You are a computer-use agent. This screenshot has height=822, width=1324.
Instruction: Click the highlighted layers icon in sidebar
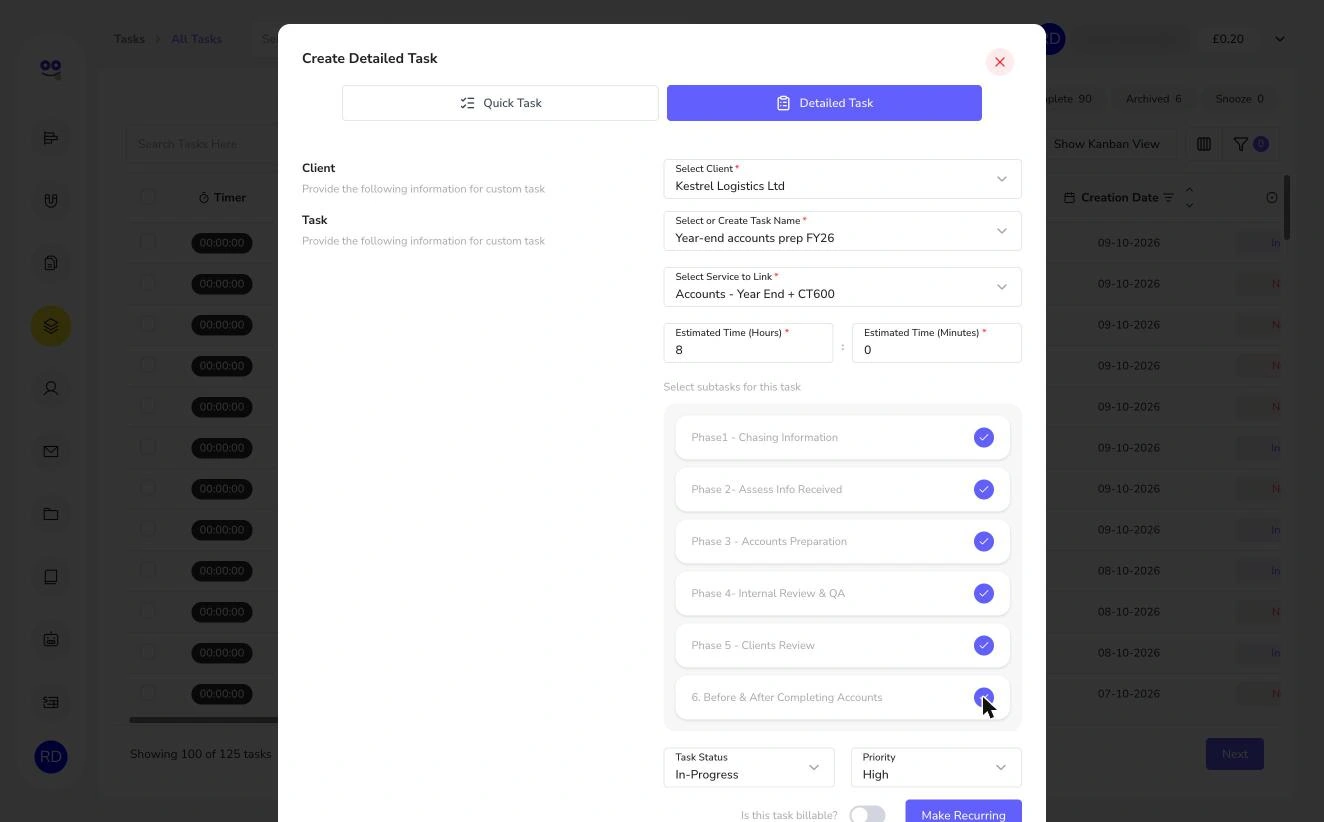pyautogui.click(x=51, y=326)
